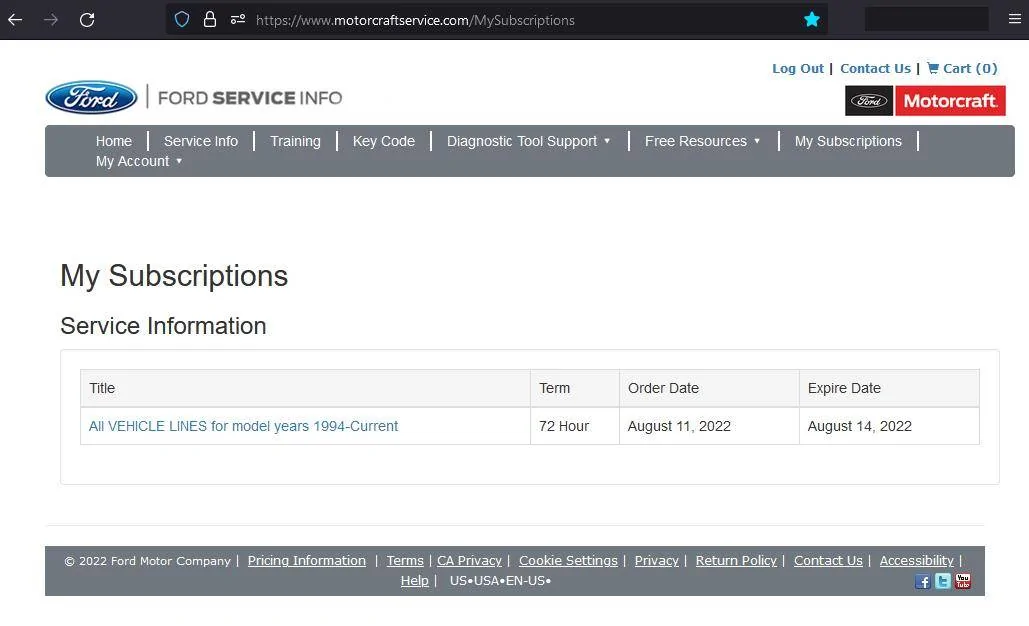The width and height of the screenshot is (1029, 626).
Task: Open the Twitter icon in footer
Action: (x=942, y=581)
